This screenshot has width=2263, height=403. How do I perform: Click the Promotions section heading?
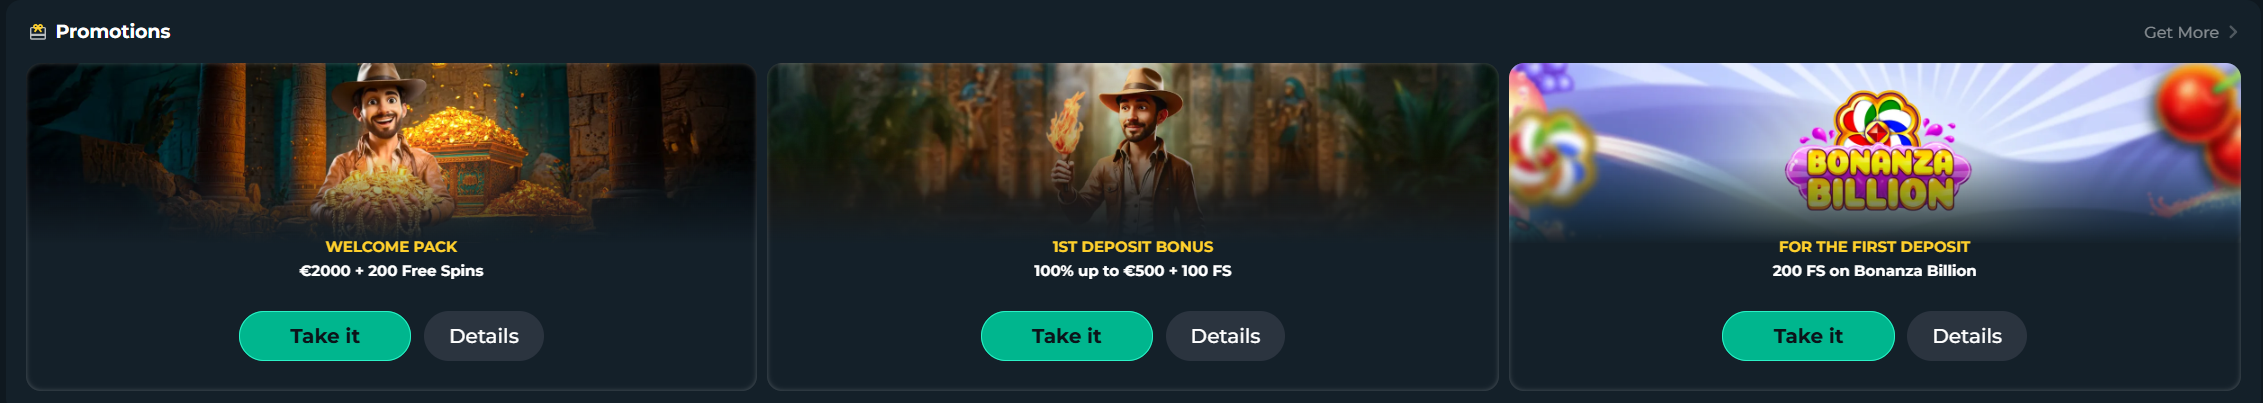tap(113, 32)
